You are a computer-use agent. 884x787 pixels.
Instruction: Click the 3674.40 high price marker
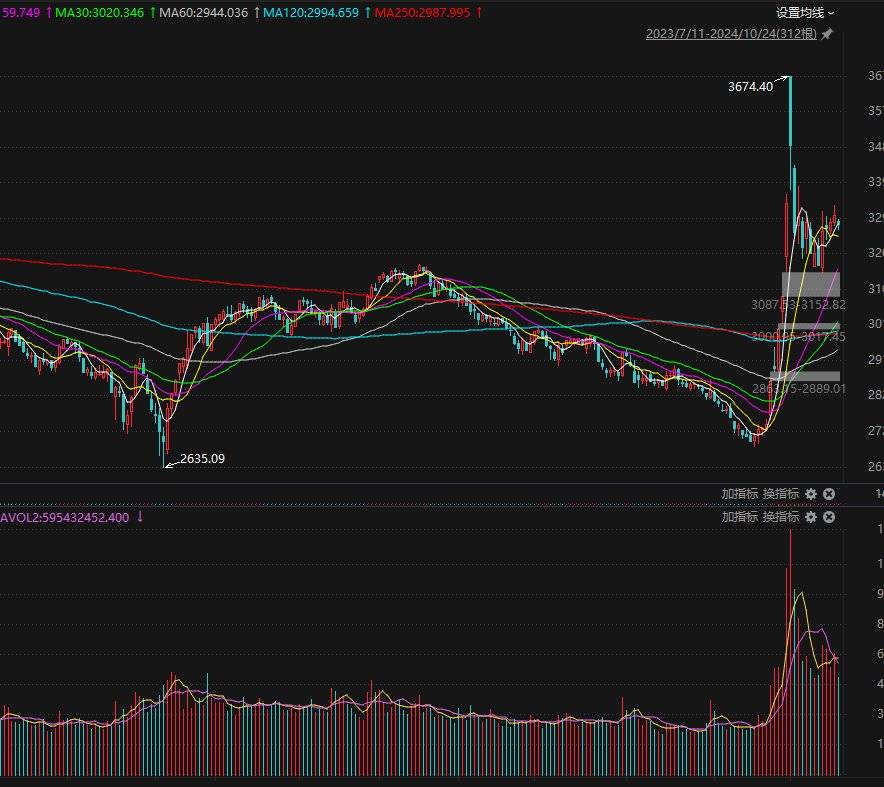[x=750, y=87]
